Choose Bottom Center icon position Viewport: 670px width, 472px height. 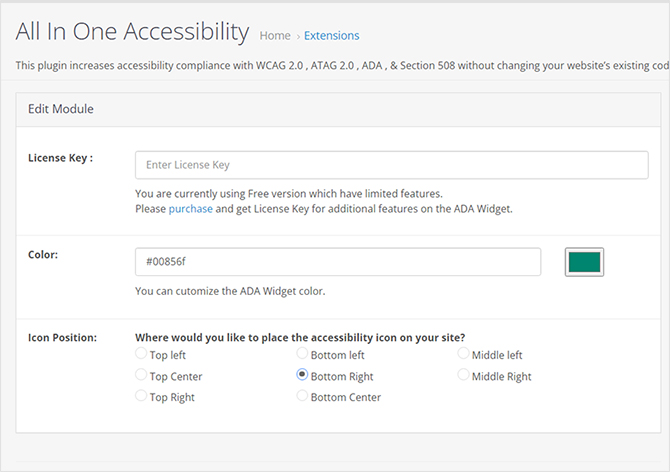[302, 396]
